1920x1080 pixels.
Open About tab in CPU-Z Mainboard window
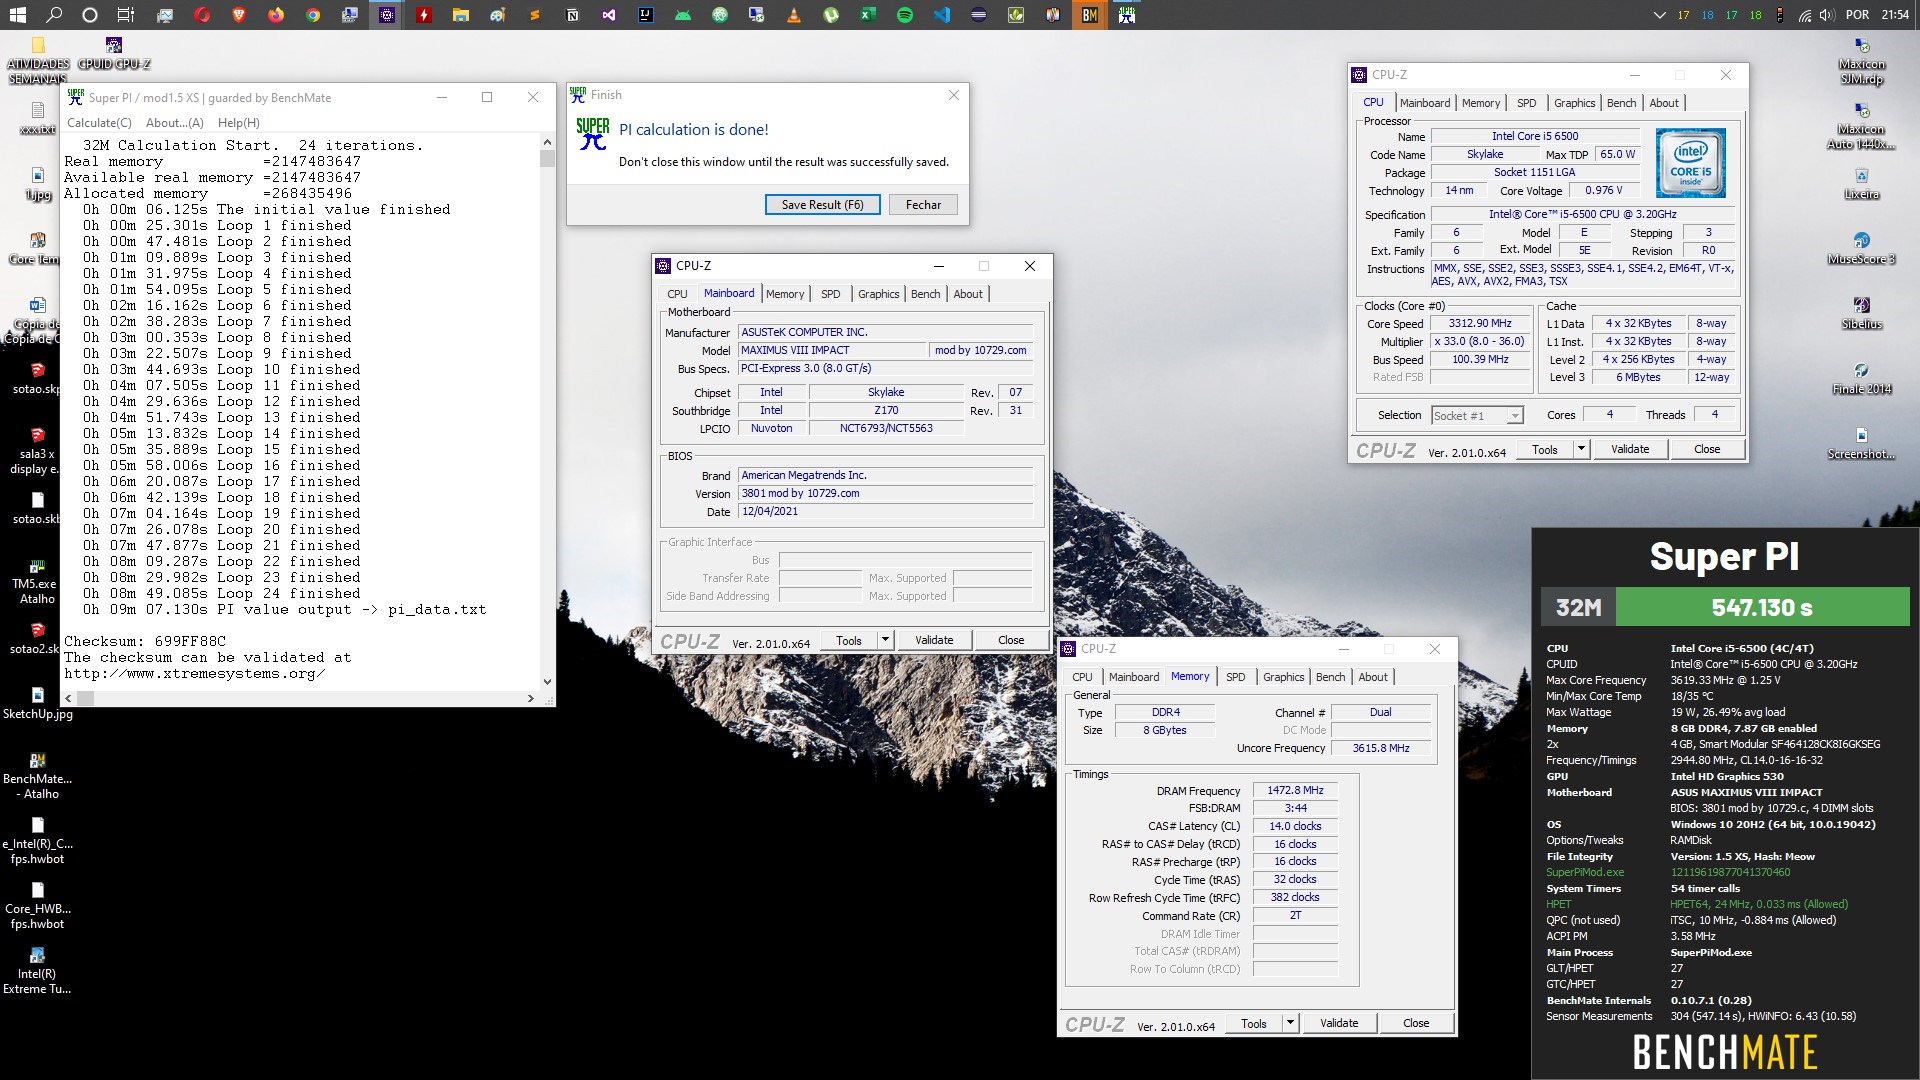coord(967,294)
